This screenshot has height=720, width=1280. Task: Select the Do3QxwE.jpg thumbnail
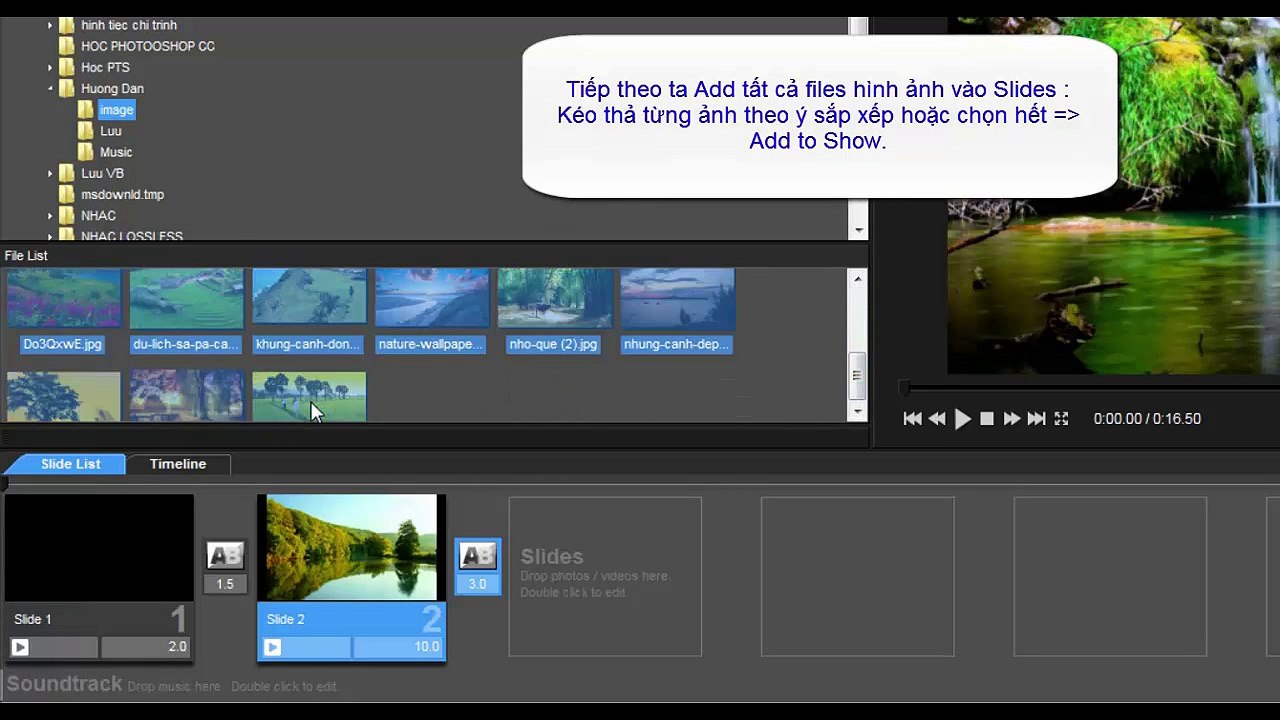coord(64,298)
